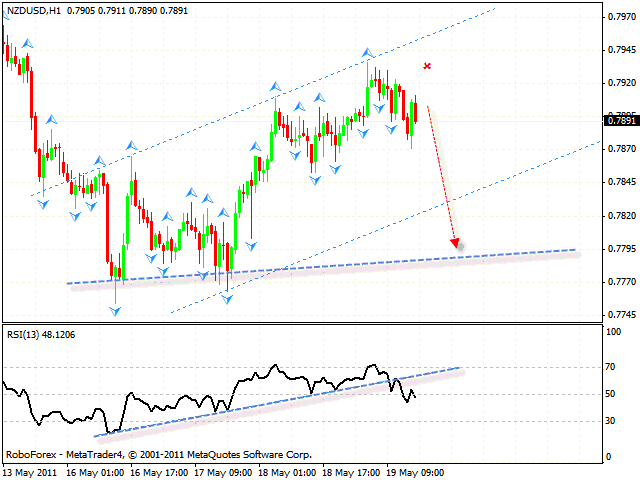Click the 0.7970 price axis label
Screen dimensions: 640x480
click(x=619, y=17)
